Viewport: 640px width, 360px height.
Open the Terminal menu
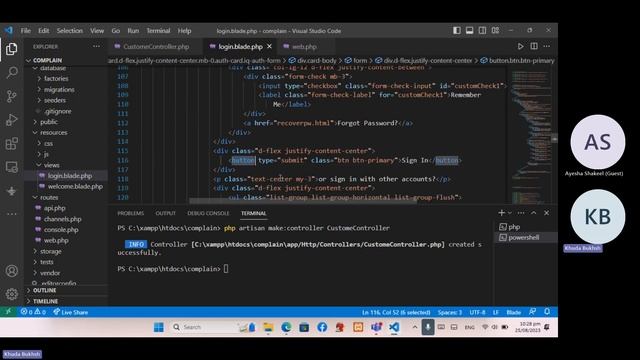tap(158, 31)
